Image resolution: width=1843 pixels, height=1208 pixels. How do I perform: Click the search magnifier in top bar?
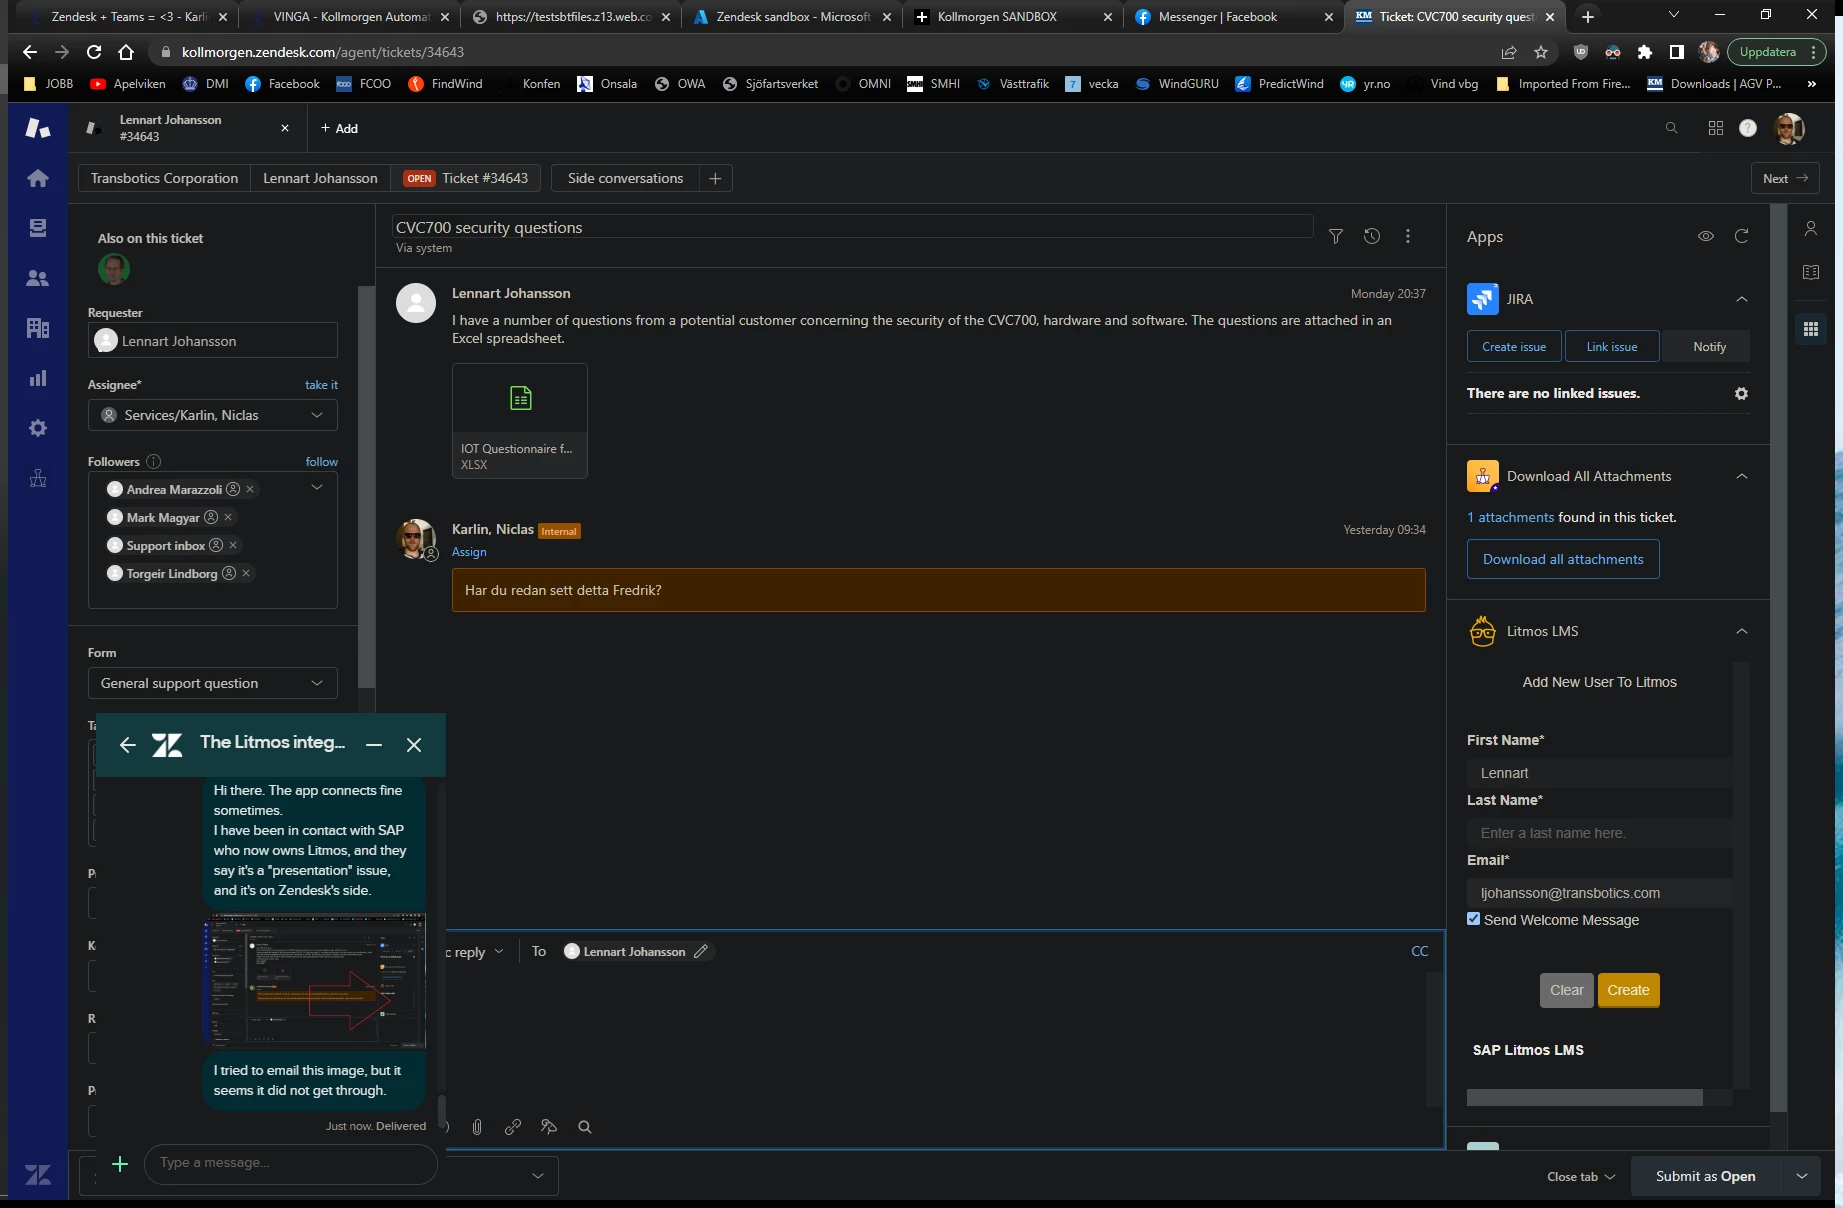pos(1671,128)
